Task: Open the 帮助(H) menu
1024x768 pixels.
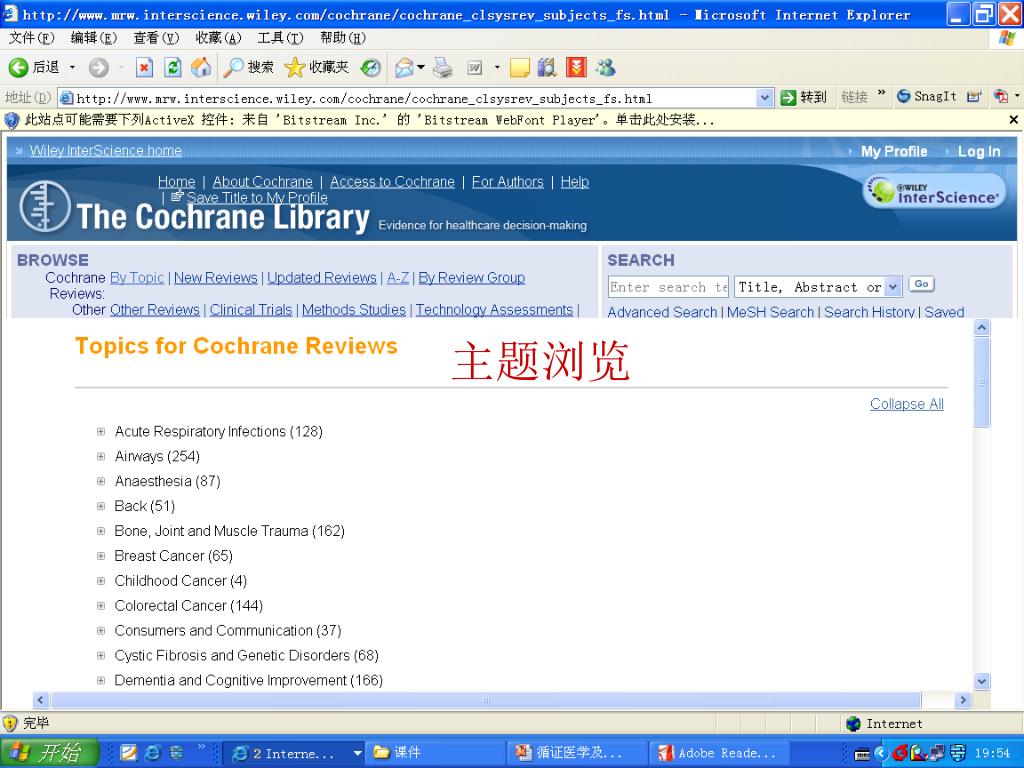Action: pos(342,38)
